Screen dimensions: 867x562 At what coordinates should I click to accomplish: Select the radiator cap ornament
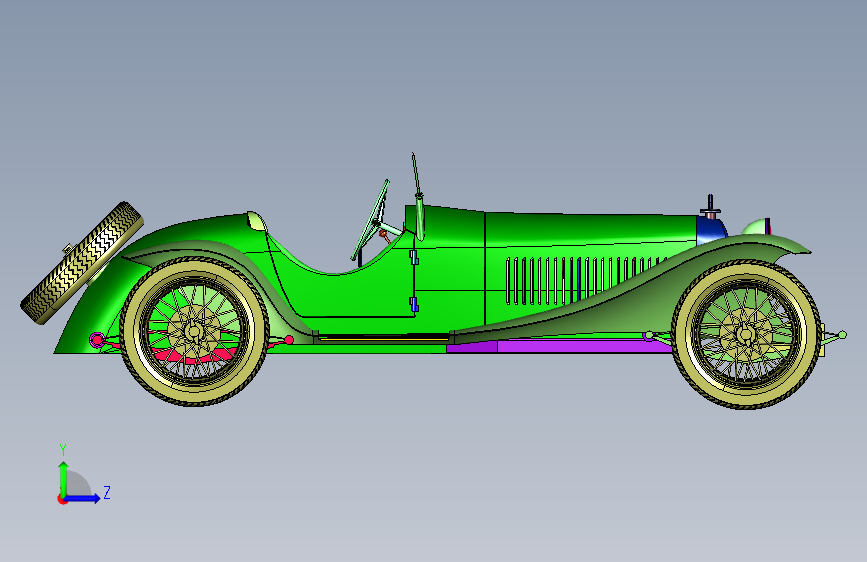711,206
